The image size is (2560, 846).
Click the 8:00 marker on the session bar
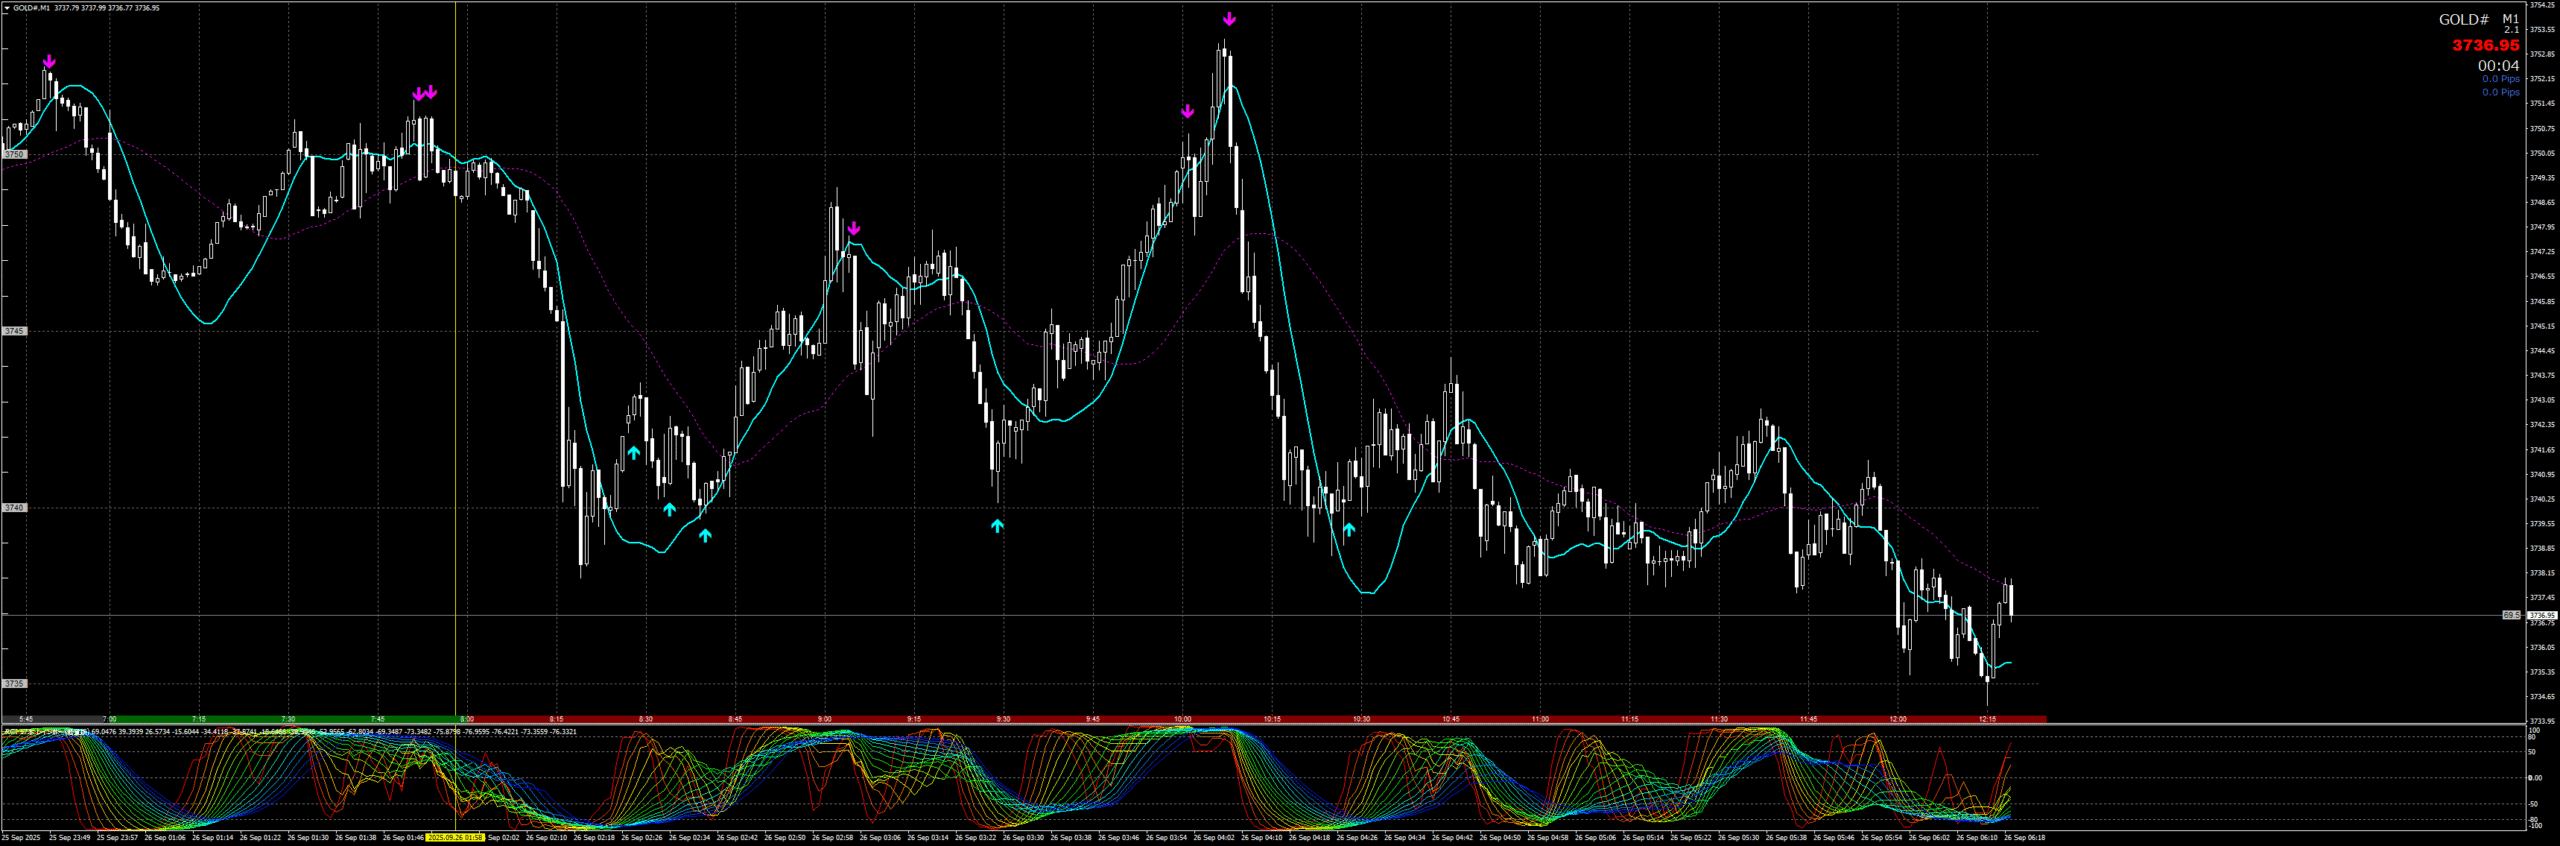click(467, 719)
